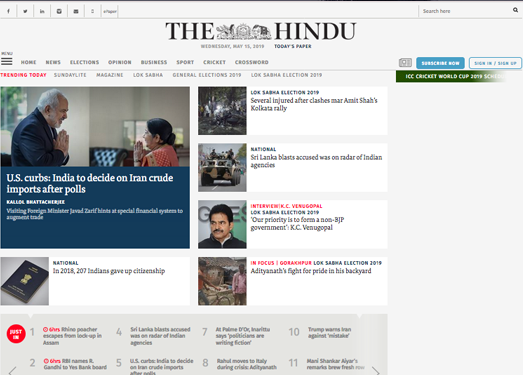Open headline about Iran crude imports

coord(90,183)
